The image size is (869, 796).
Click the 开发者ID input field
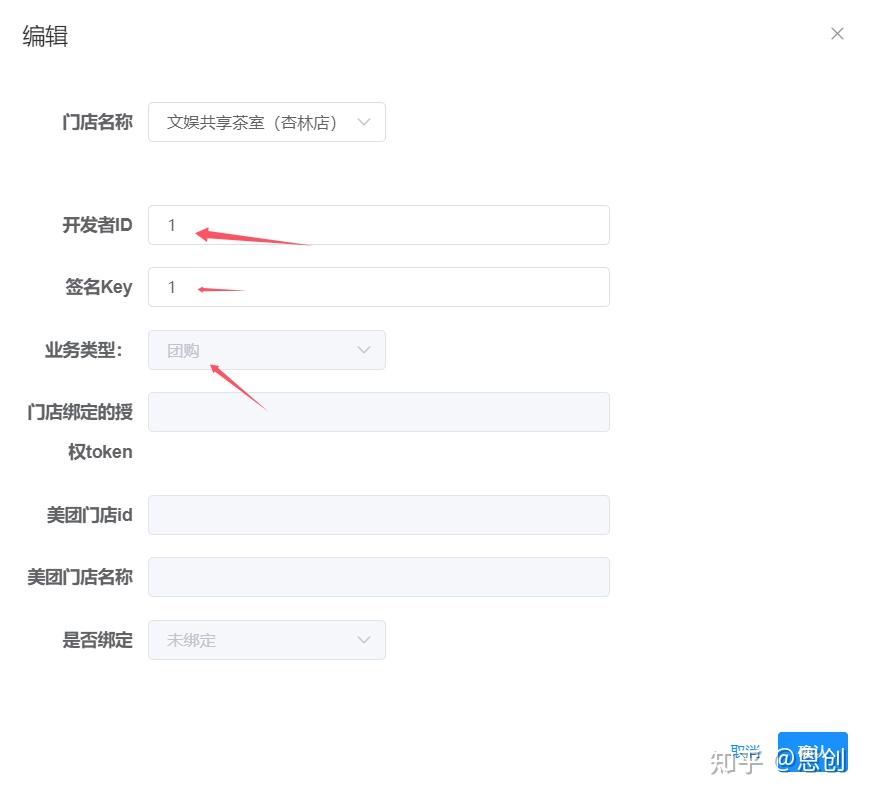pyautogui.click(x=379, y=225)
